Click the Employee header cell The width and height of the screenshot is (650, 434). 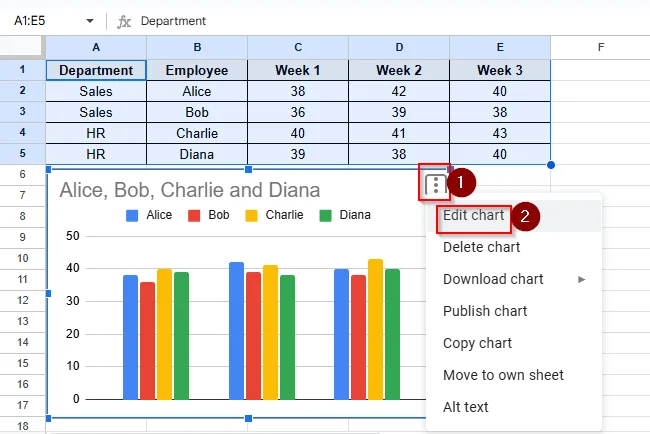click(197, 70)
